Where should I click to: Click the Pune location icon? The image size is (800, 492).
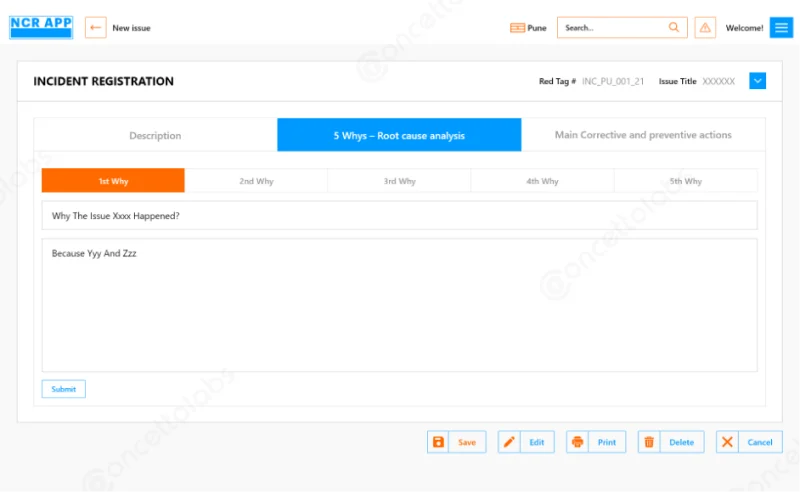(x=517, y=28)
